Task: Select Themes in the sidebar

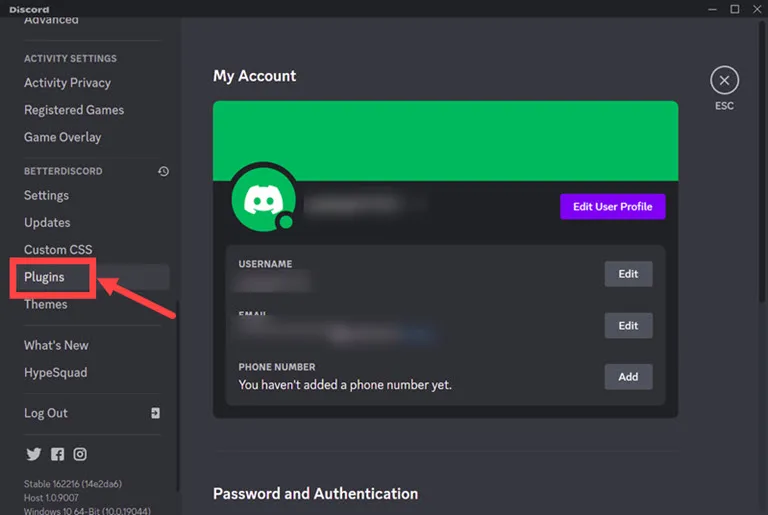Action: (x=46, y=304)
